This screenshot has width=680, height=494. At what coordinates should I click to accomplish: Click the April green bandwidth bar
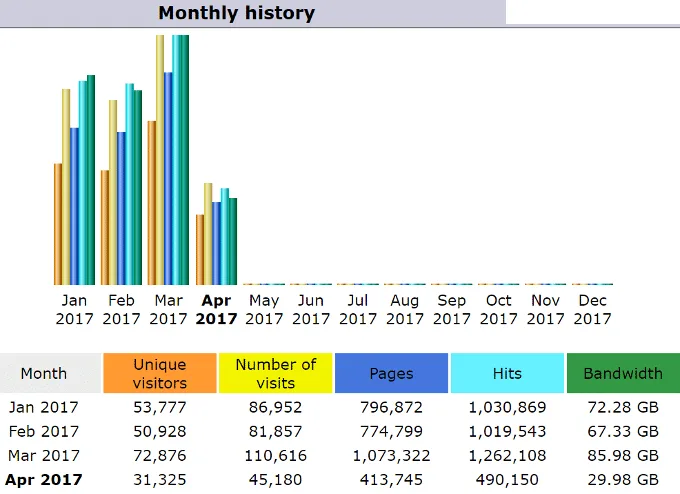233,242
